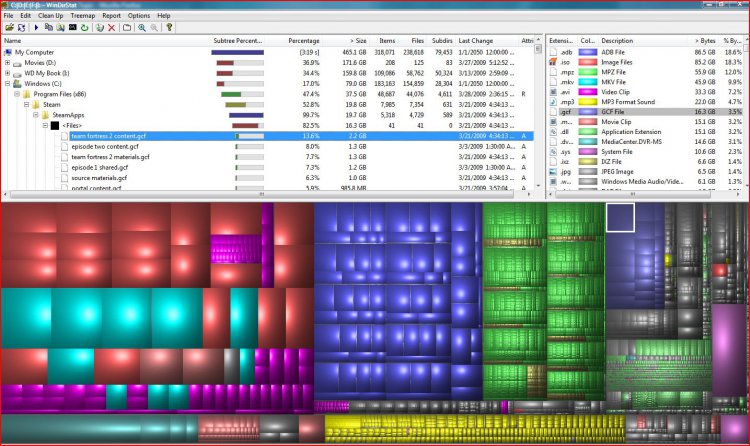Click the blue Open Item arrow icon
Image resolution: width=750 pixels, height=446 pixels.
[x=36, y=28]
